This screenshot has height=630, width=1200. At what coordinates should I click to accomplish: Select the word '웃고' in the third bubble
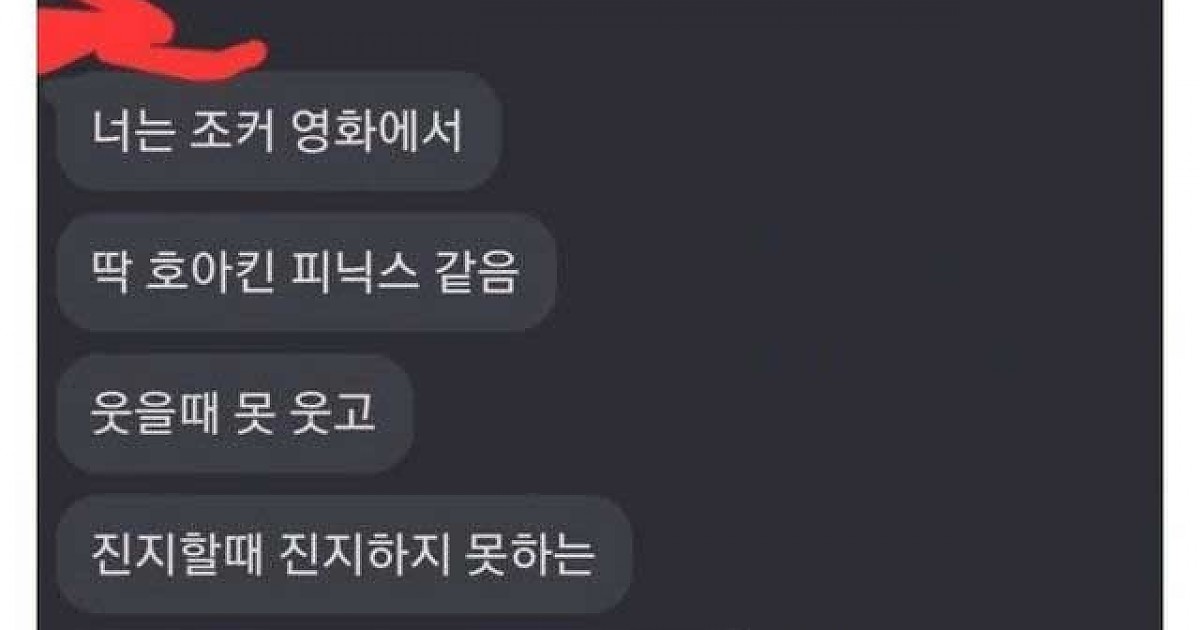(x=334, y=414)
